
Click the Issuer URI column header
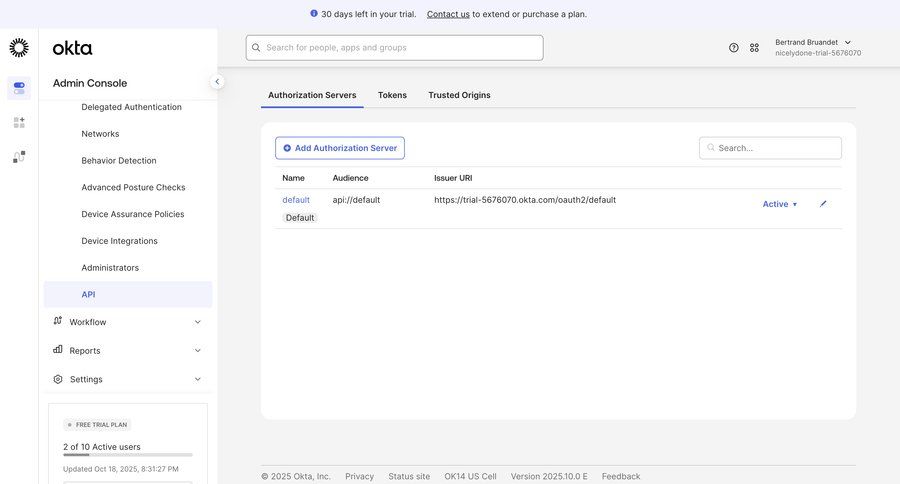(453, 178)
